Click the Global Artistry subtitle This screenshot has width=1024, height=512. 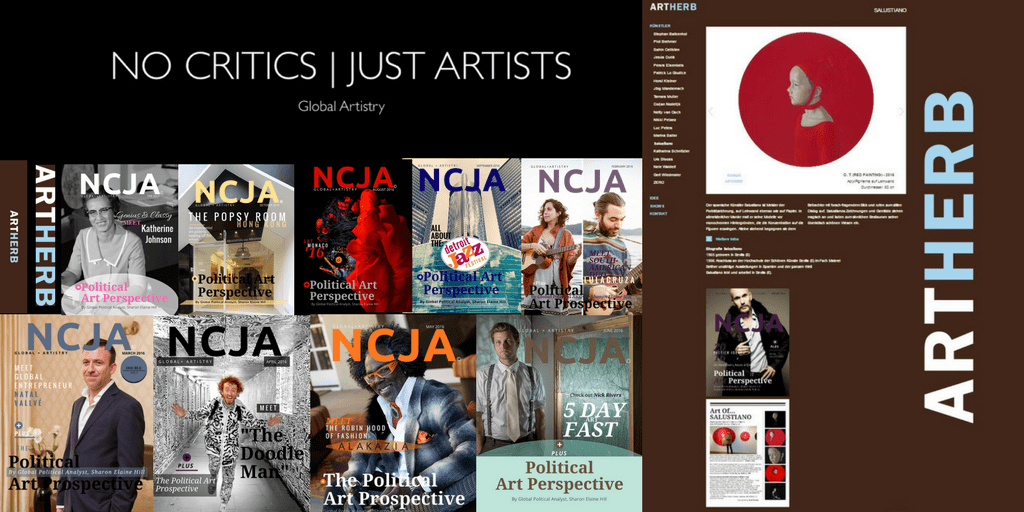341,106
